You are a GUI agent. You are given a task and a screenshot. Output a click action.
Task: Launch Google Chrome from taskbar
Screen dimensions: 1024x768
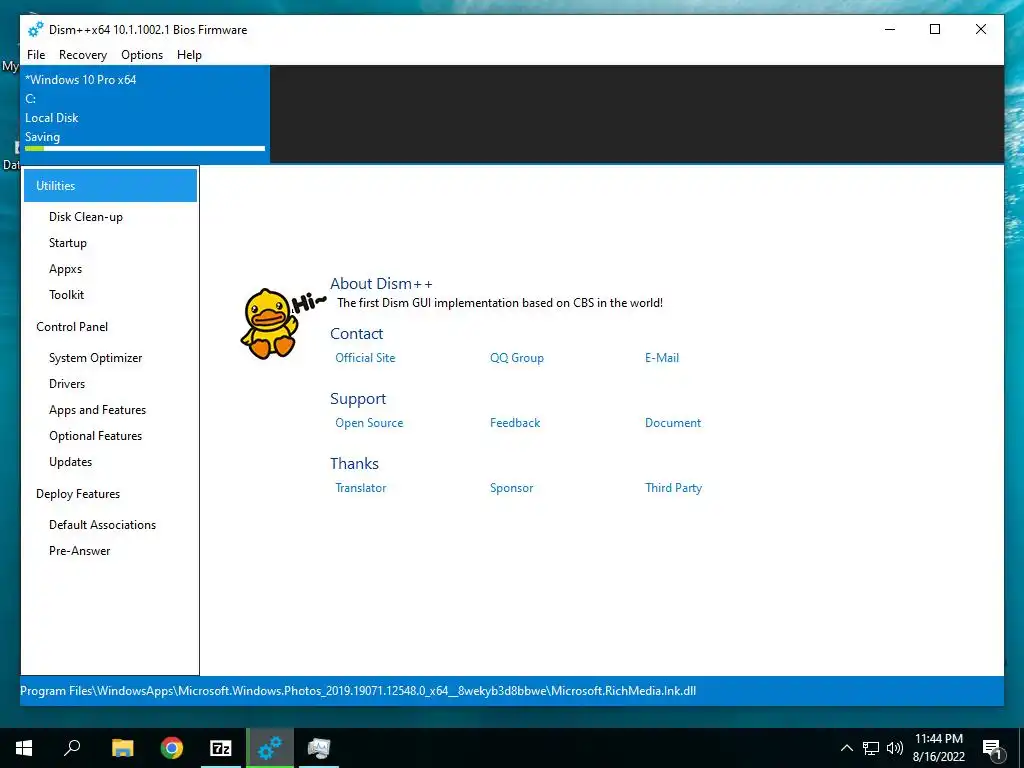pos(172,748)
